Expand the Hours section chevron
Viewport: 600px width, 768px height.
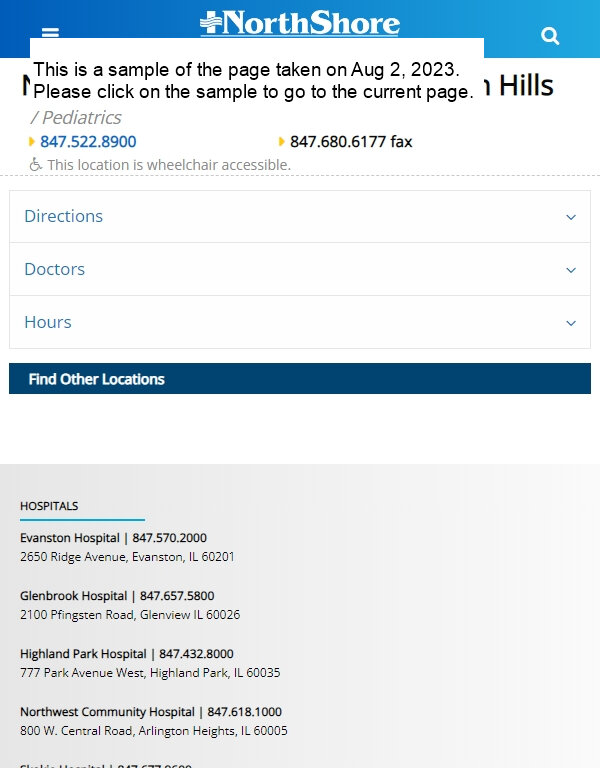click(x=571, y=322)
